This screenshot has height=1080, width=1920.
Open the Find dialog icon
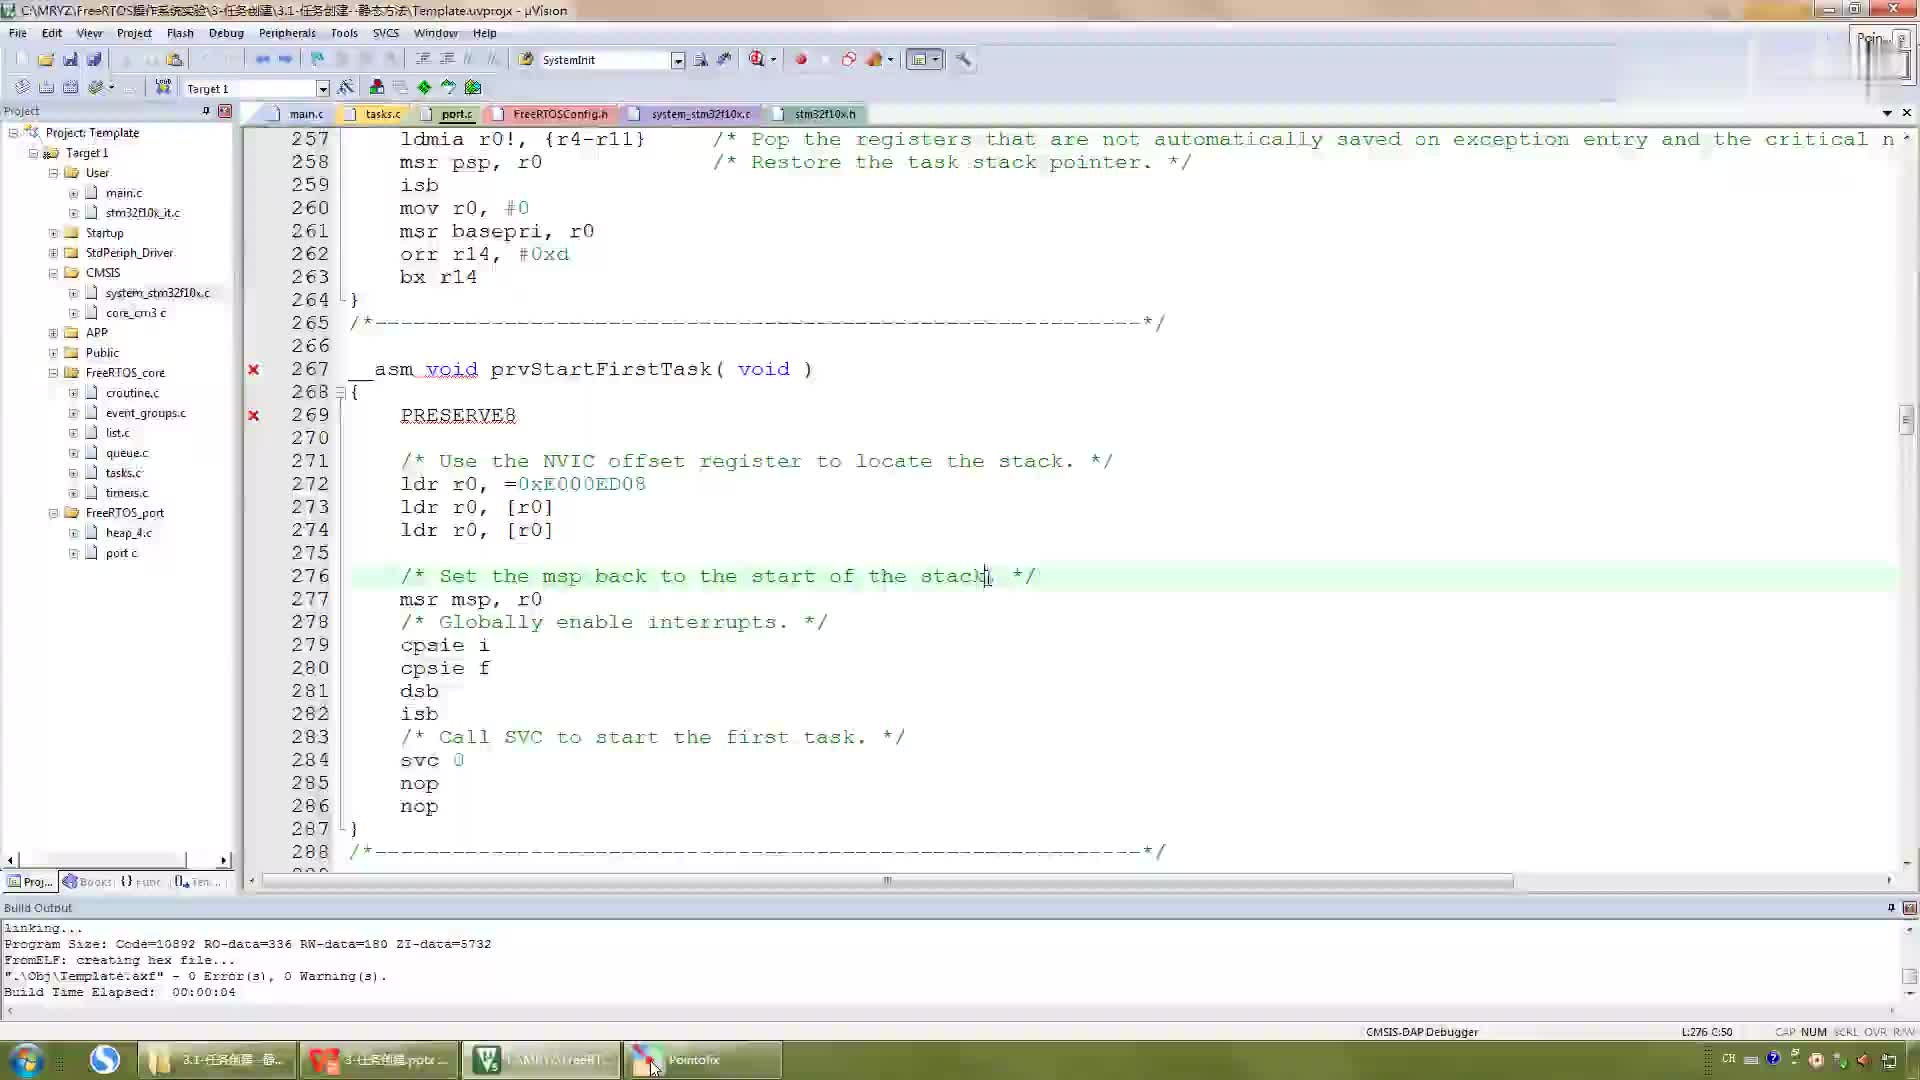pyautogui.click(x=701, y=60)
